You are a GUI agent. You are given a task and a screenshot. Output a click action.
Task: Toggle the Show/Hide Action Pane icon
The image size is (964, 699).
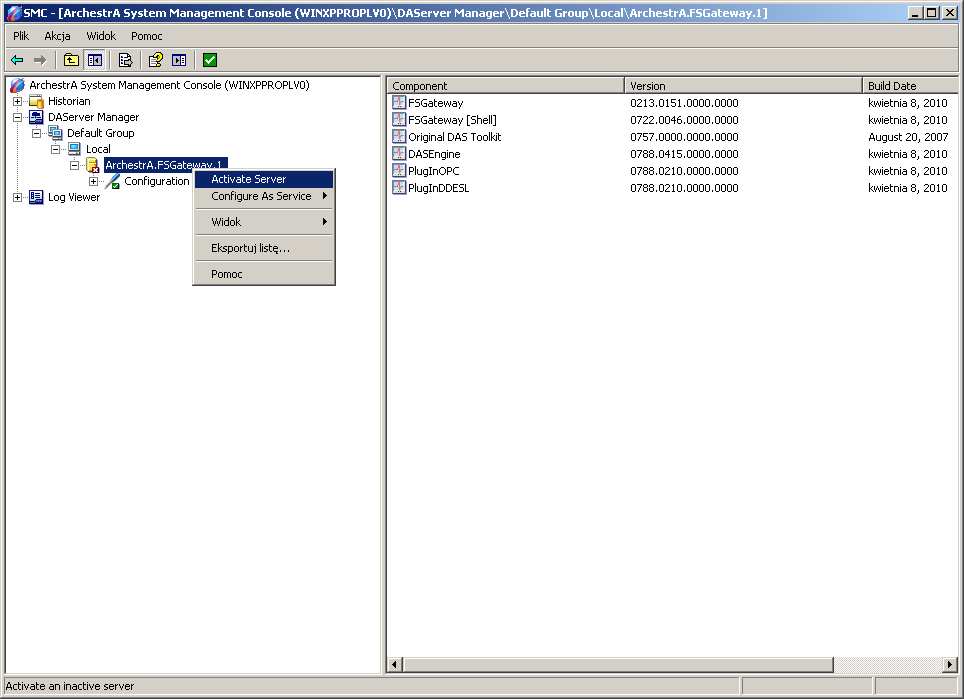click(179, 60)
